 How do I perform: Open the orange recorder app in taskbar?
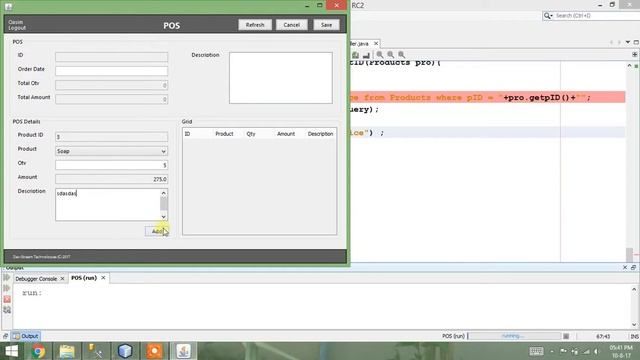point(154,351)
